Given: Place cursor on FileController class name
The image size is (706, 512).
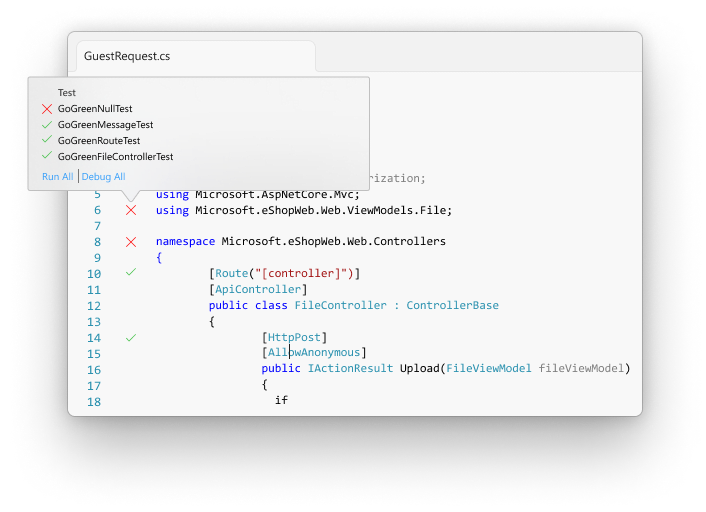Looking at the screenshot, I should point(340,305).
